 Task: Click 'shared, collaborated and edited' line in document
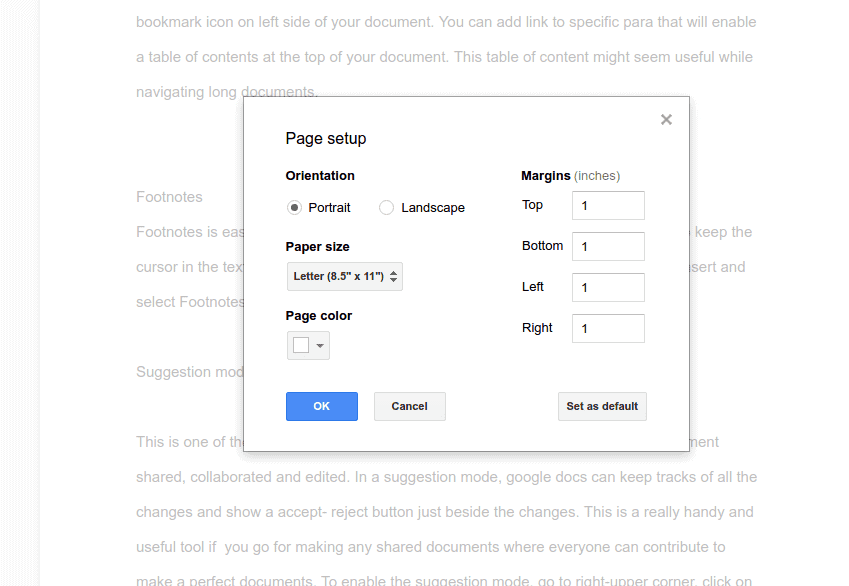[446, 477]
